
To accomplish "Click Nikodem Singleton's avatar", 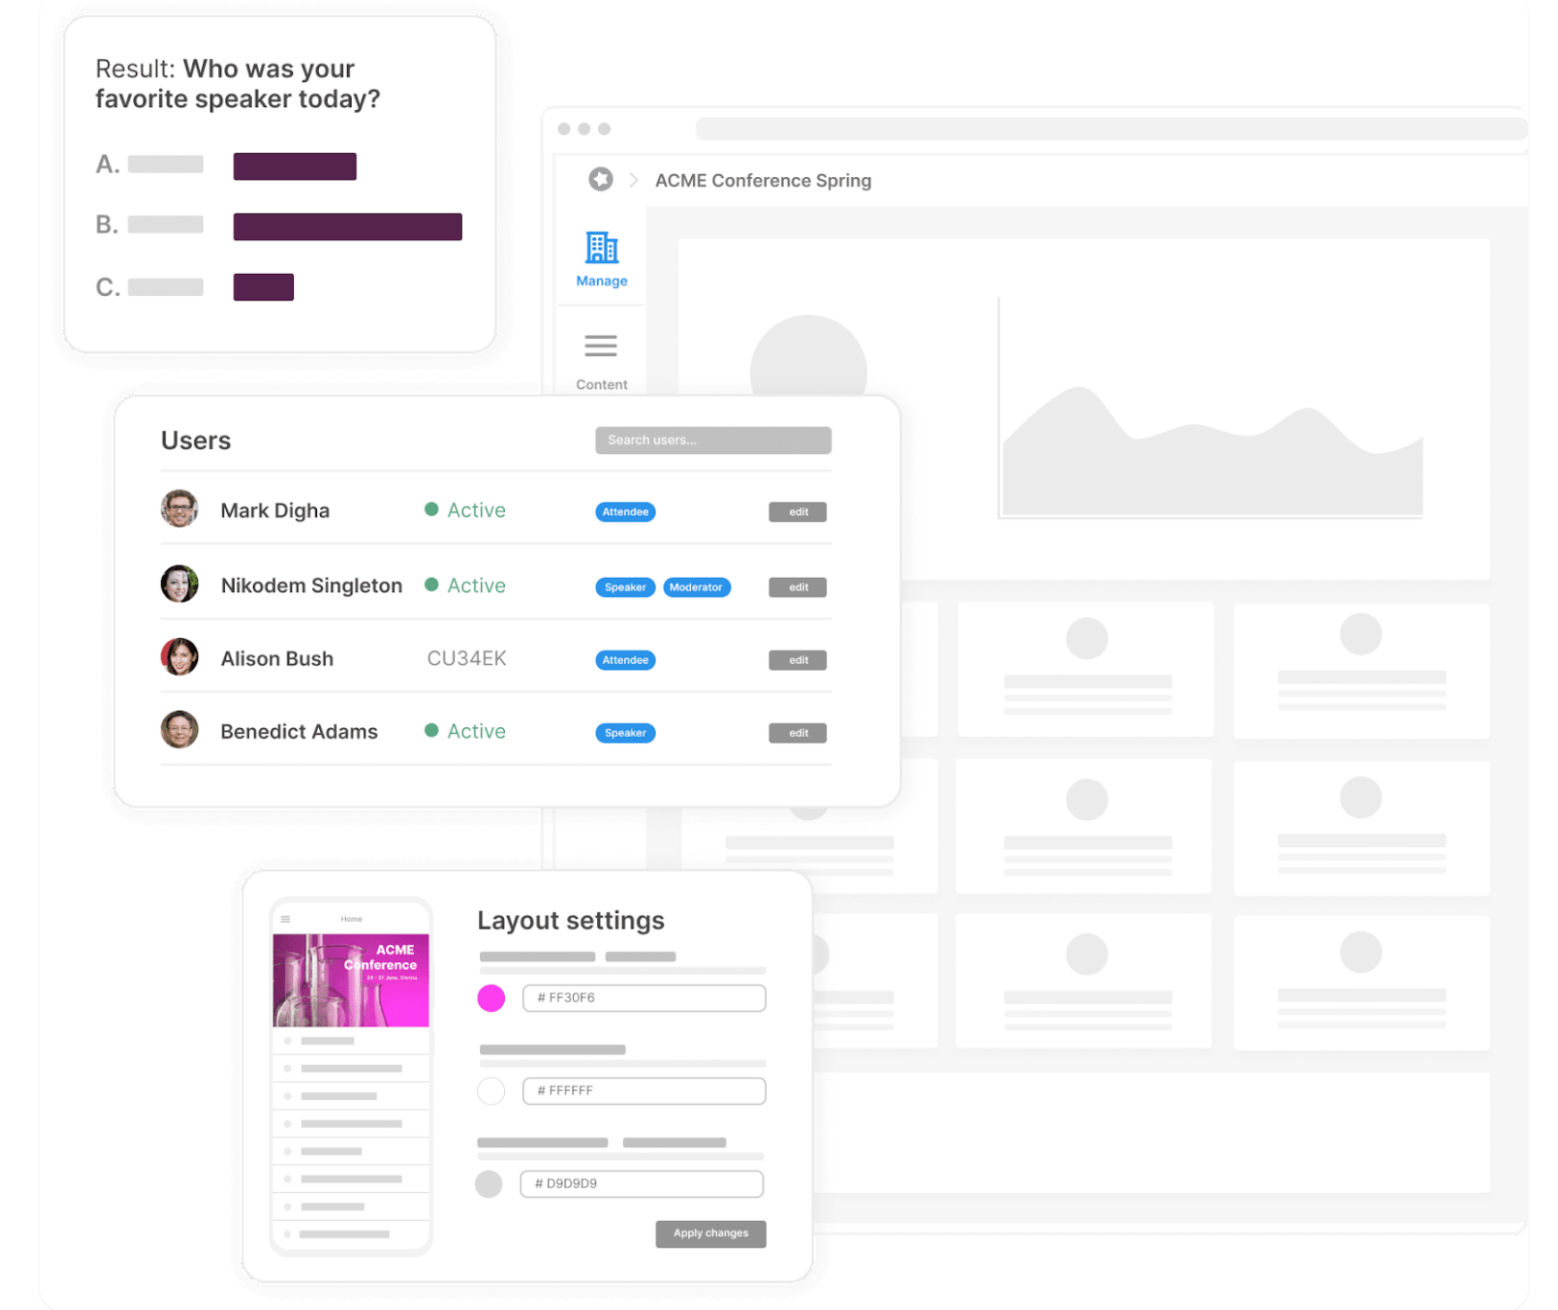I will pyautogui.click(x=180, y=584).
